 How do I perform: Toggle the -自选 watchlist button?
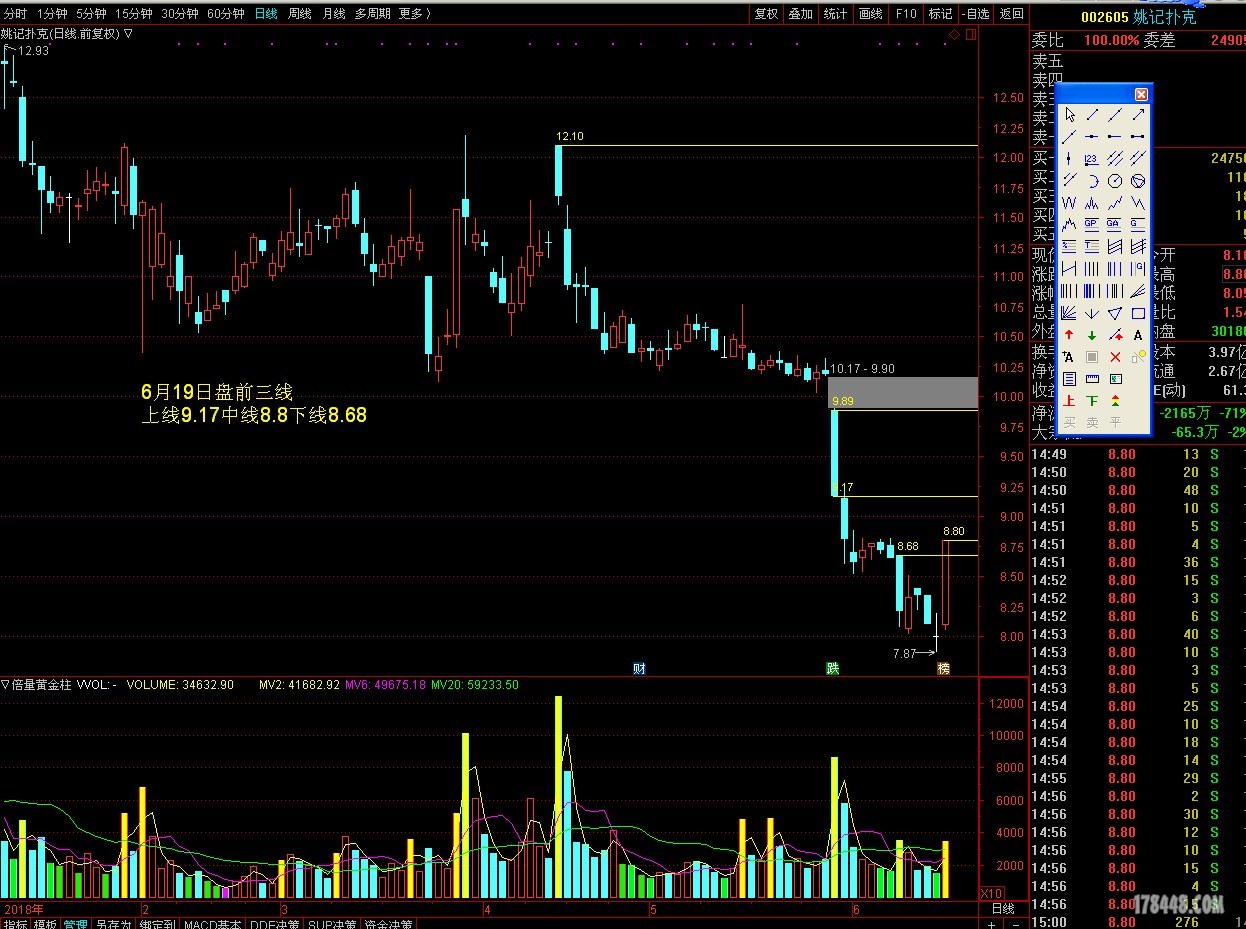click(975, 14)
